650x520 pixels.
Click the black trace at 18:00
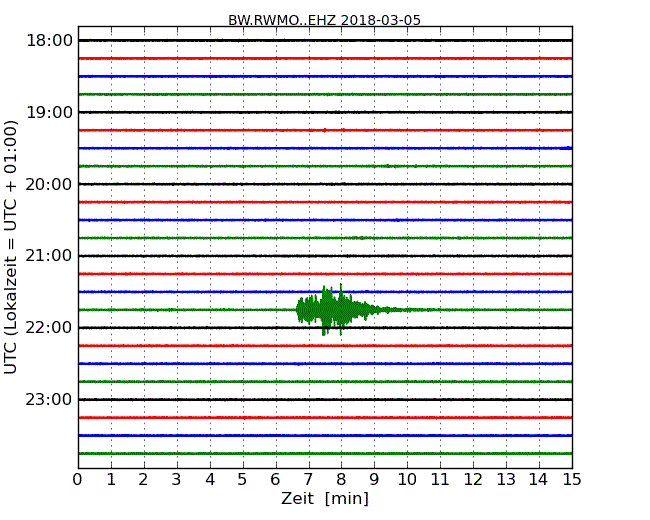tap(325, 41)
